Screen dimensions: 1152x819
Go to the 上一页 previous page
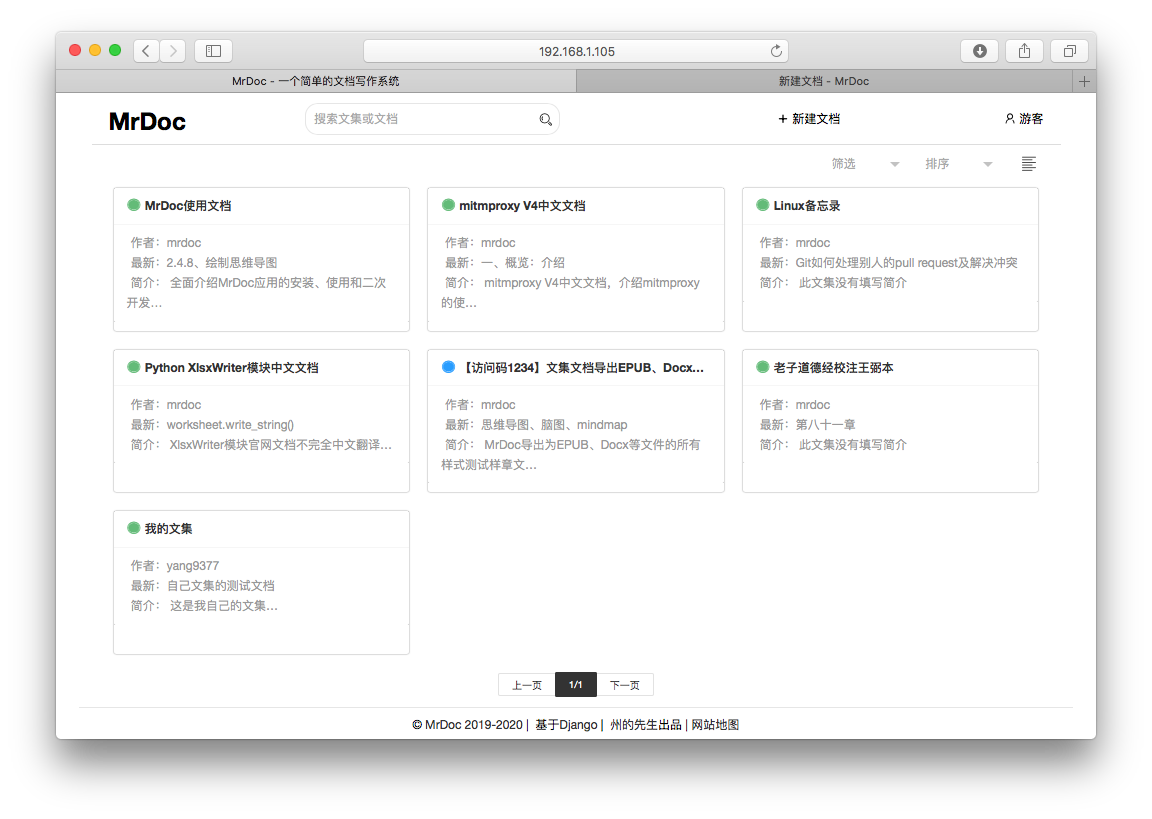[527, 685]
